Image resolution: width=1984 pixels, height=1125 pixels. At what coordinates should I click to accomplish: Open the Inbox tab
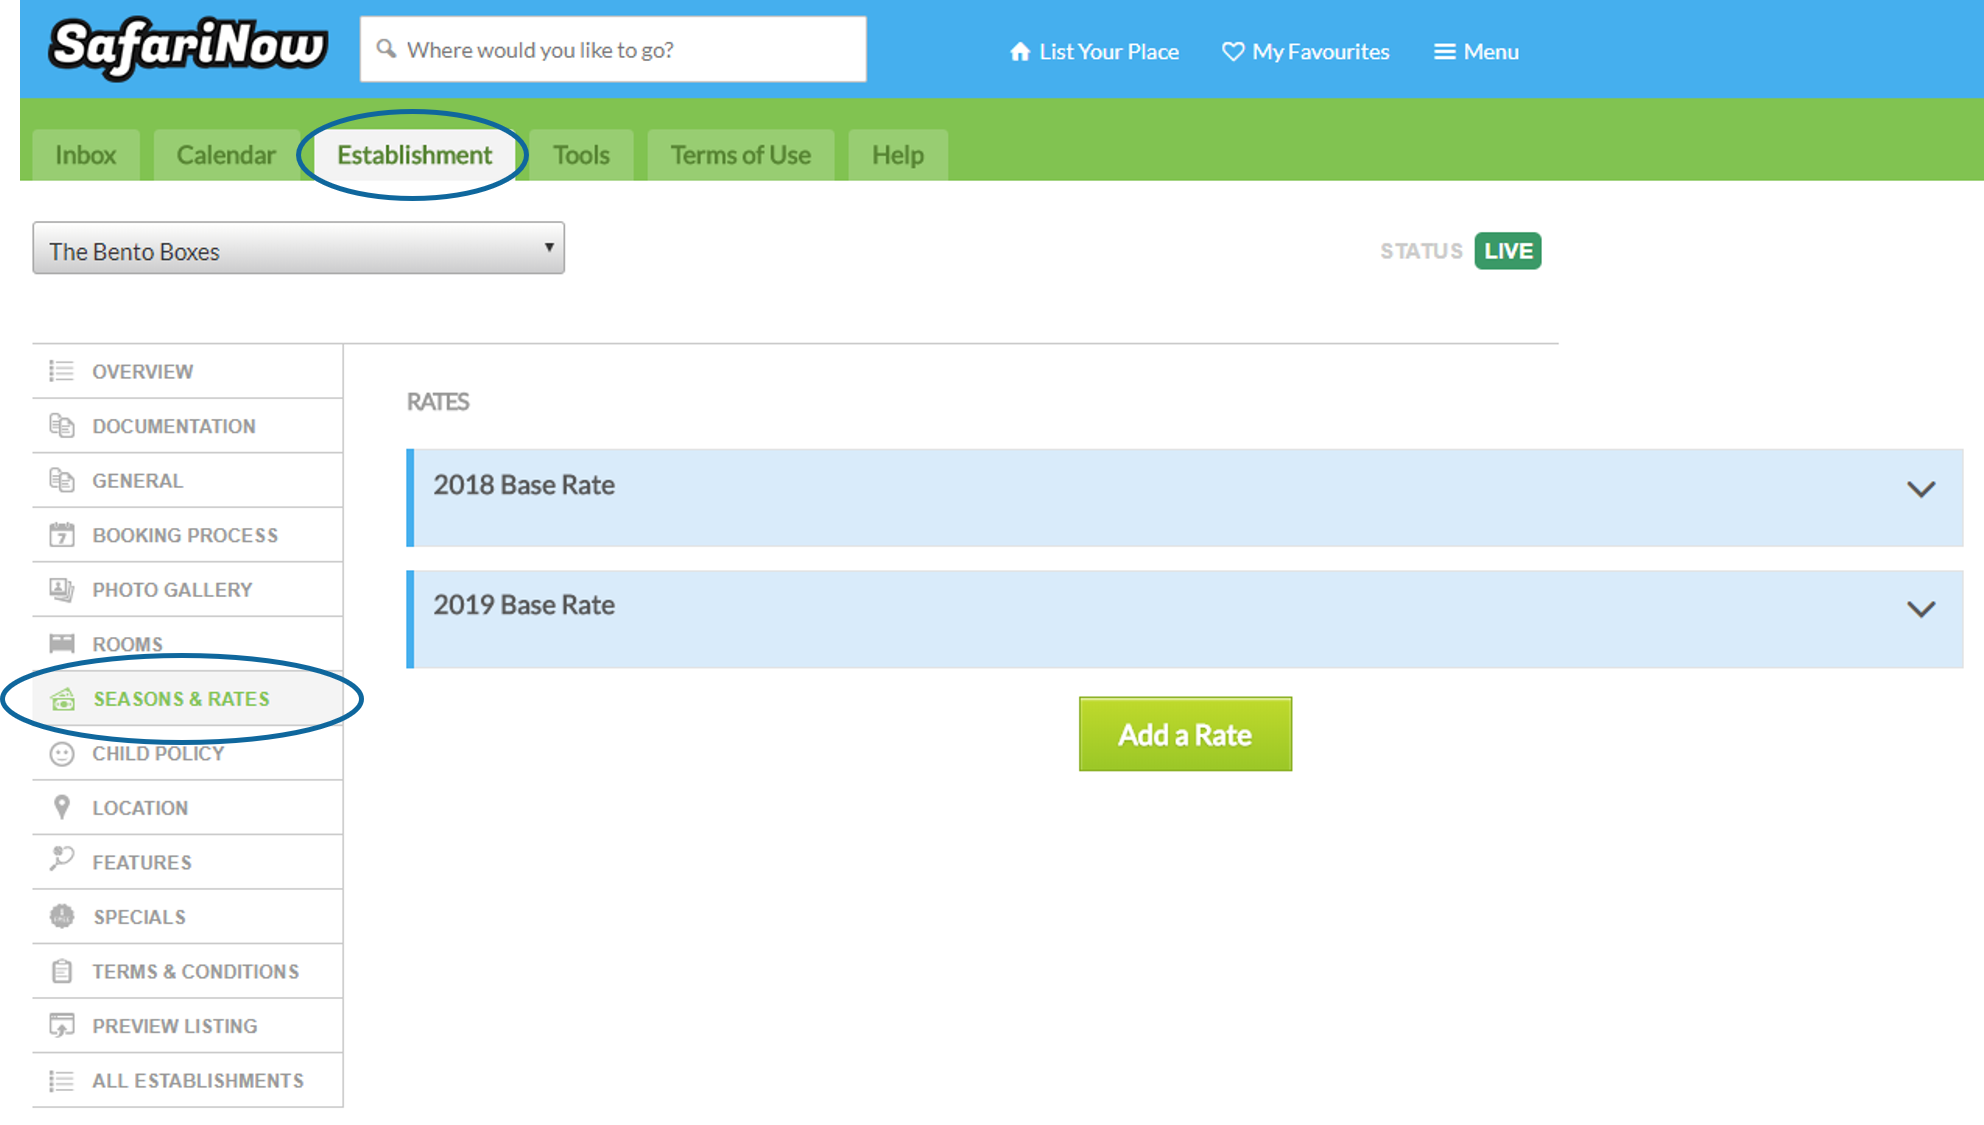[x=85, y=155]
